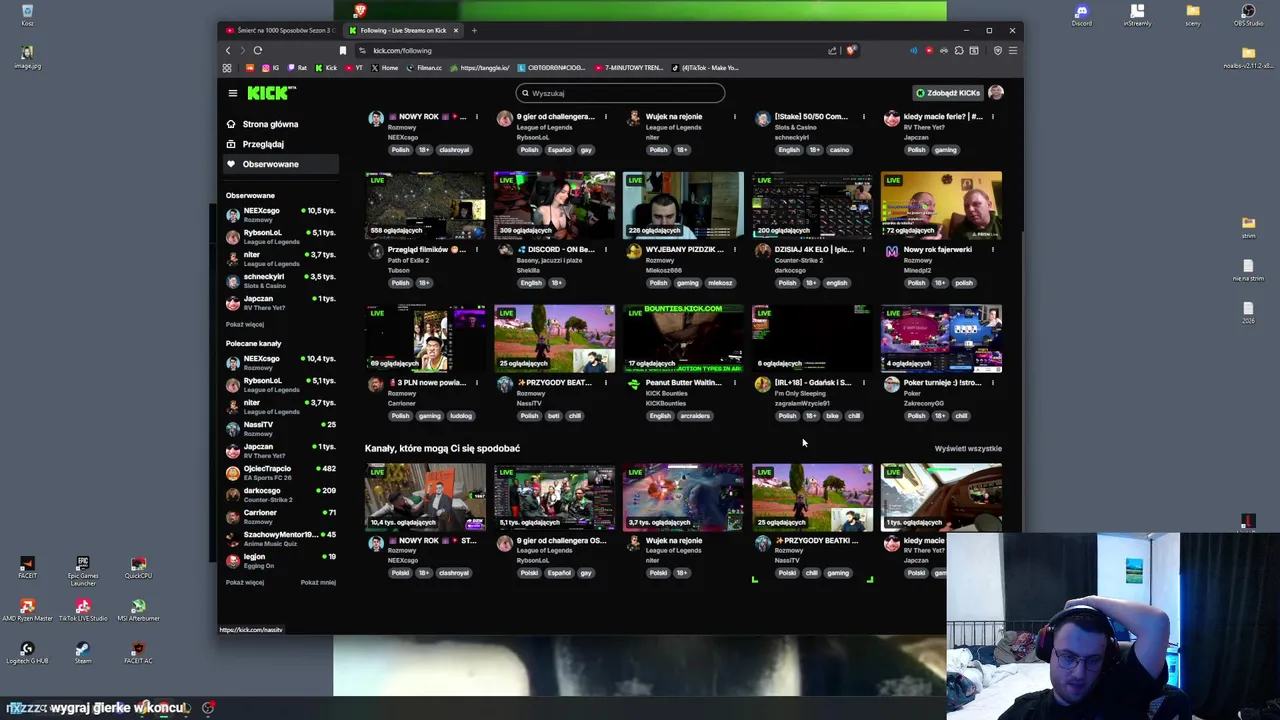Click the clashroyal tag under NOWY ROK top row

coord(454,150)
